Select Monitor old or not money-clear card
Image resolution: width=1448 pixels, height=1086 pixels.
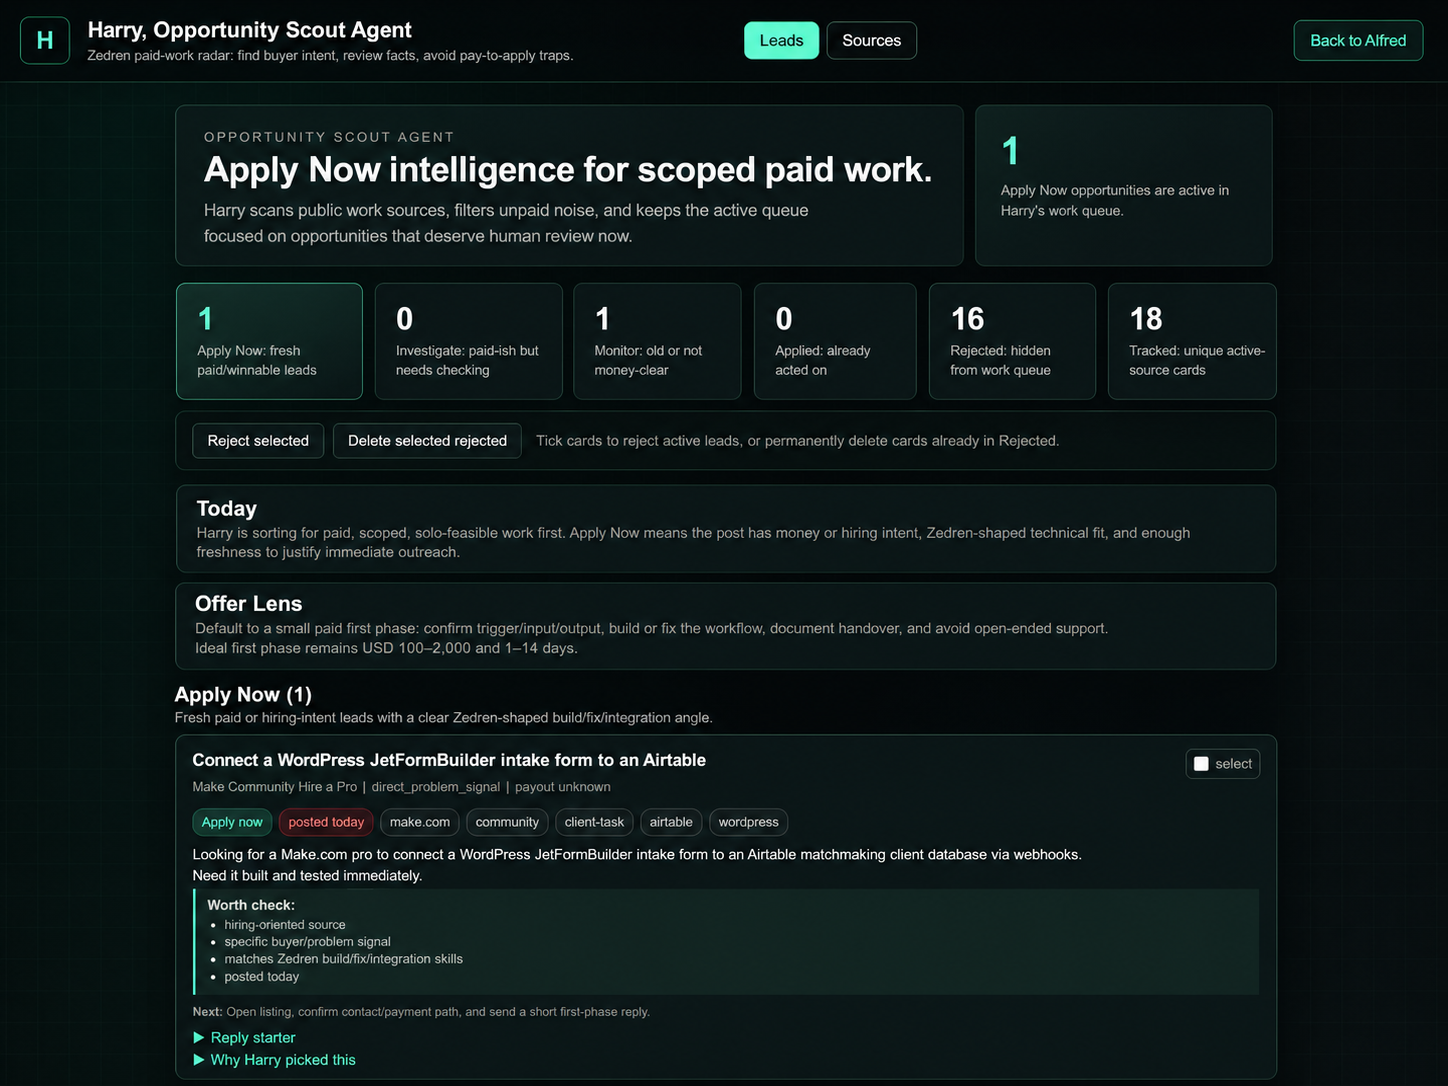point(657,341)
